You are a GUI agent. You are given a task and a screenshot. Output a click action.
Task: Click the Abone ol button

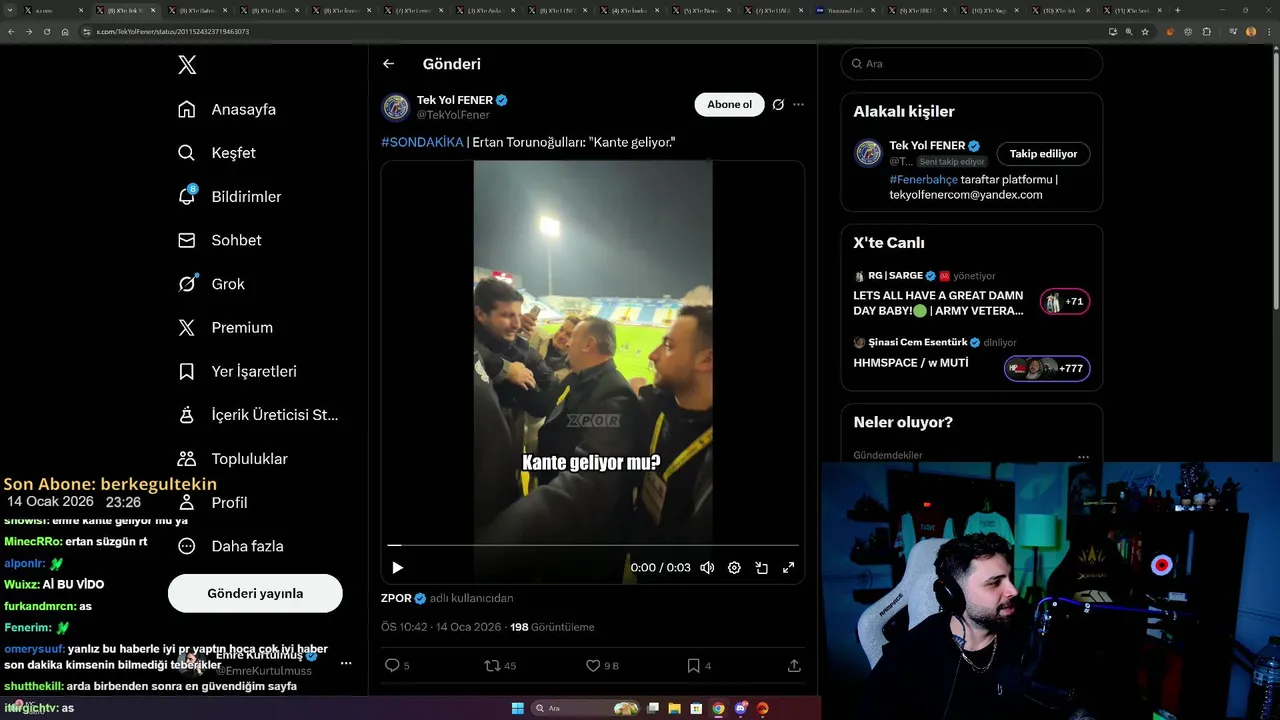point(729,104)
